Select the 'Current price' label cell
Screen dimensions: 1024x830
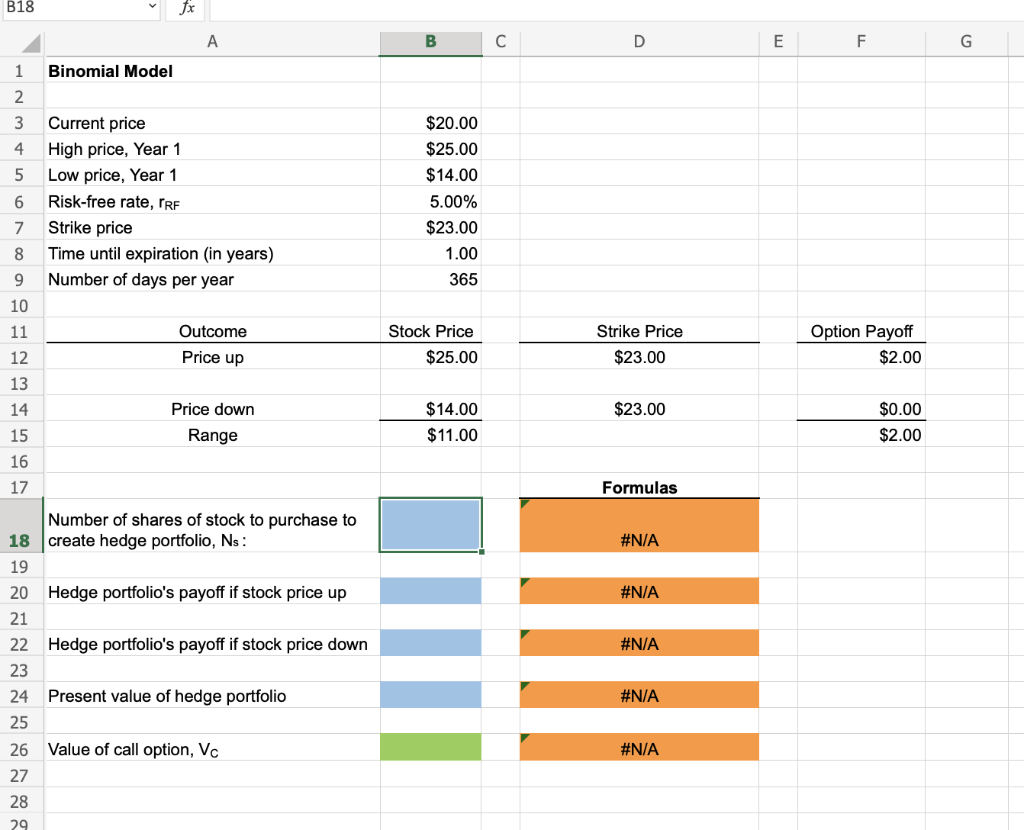pos(212,123)
